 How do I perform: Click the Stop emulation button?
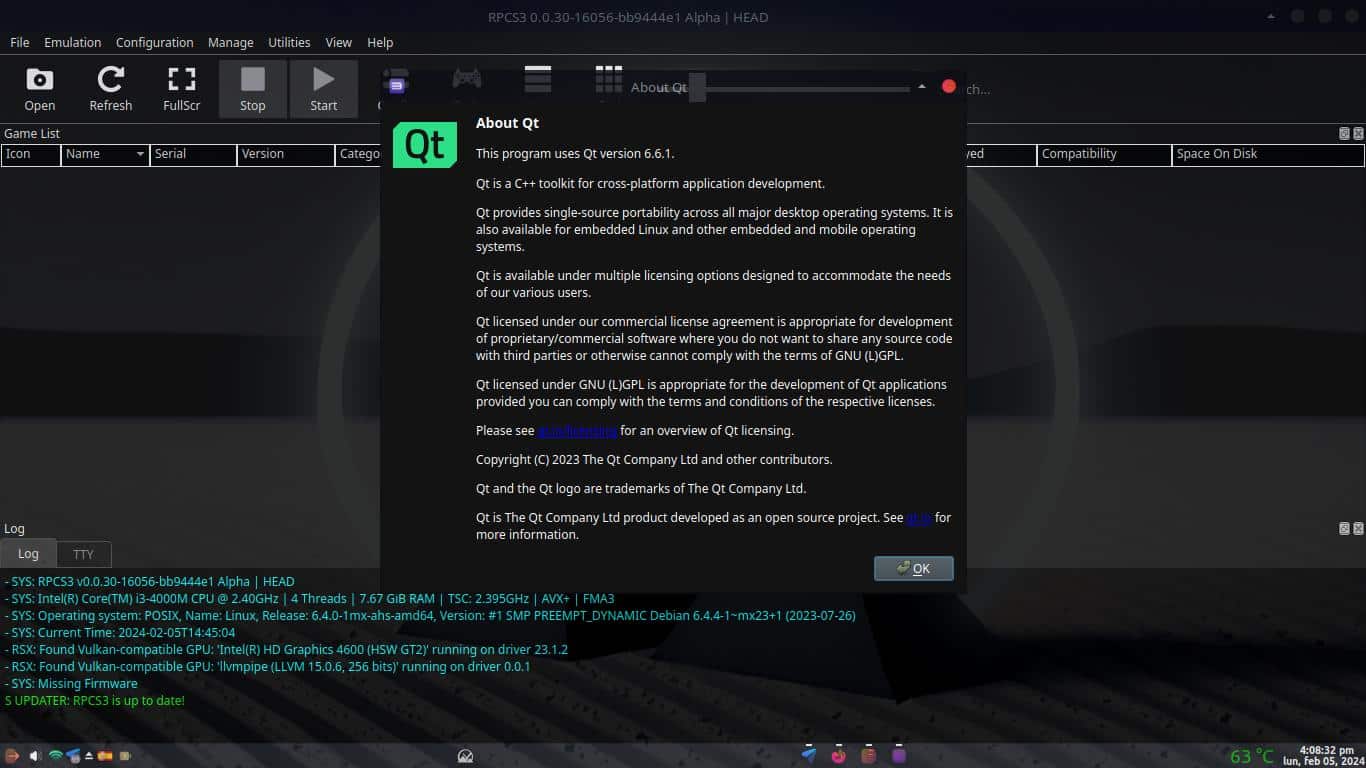253,89
